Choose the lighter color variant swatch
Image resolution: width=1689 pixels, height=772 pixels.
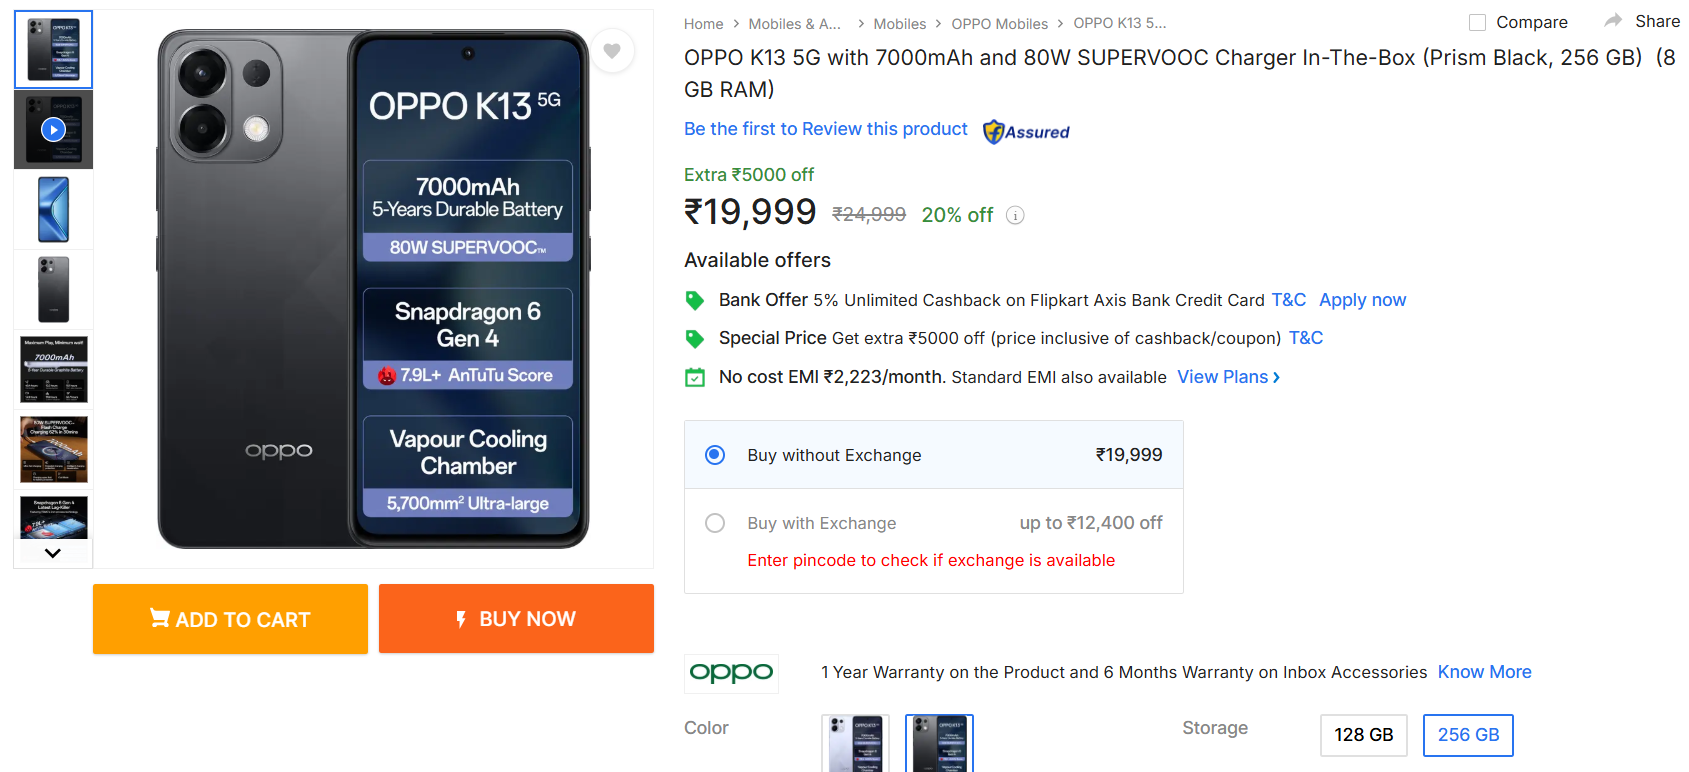(855, 743)
